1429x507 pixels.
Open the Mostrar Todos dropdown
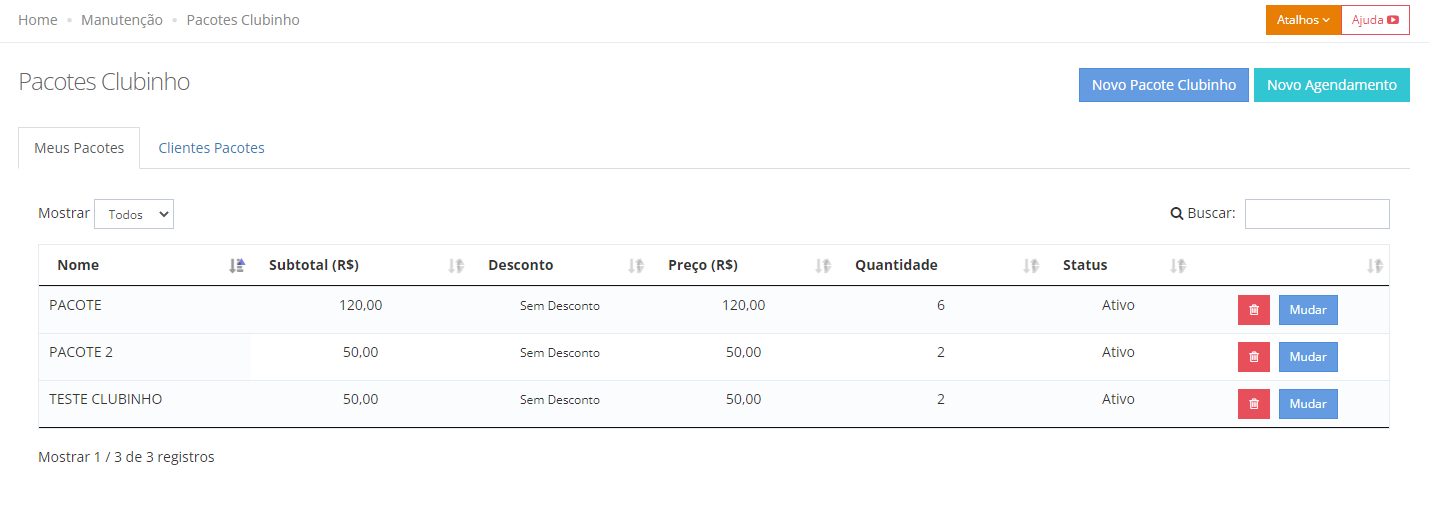pyautogui.click(x=134, y=214)
